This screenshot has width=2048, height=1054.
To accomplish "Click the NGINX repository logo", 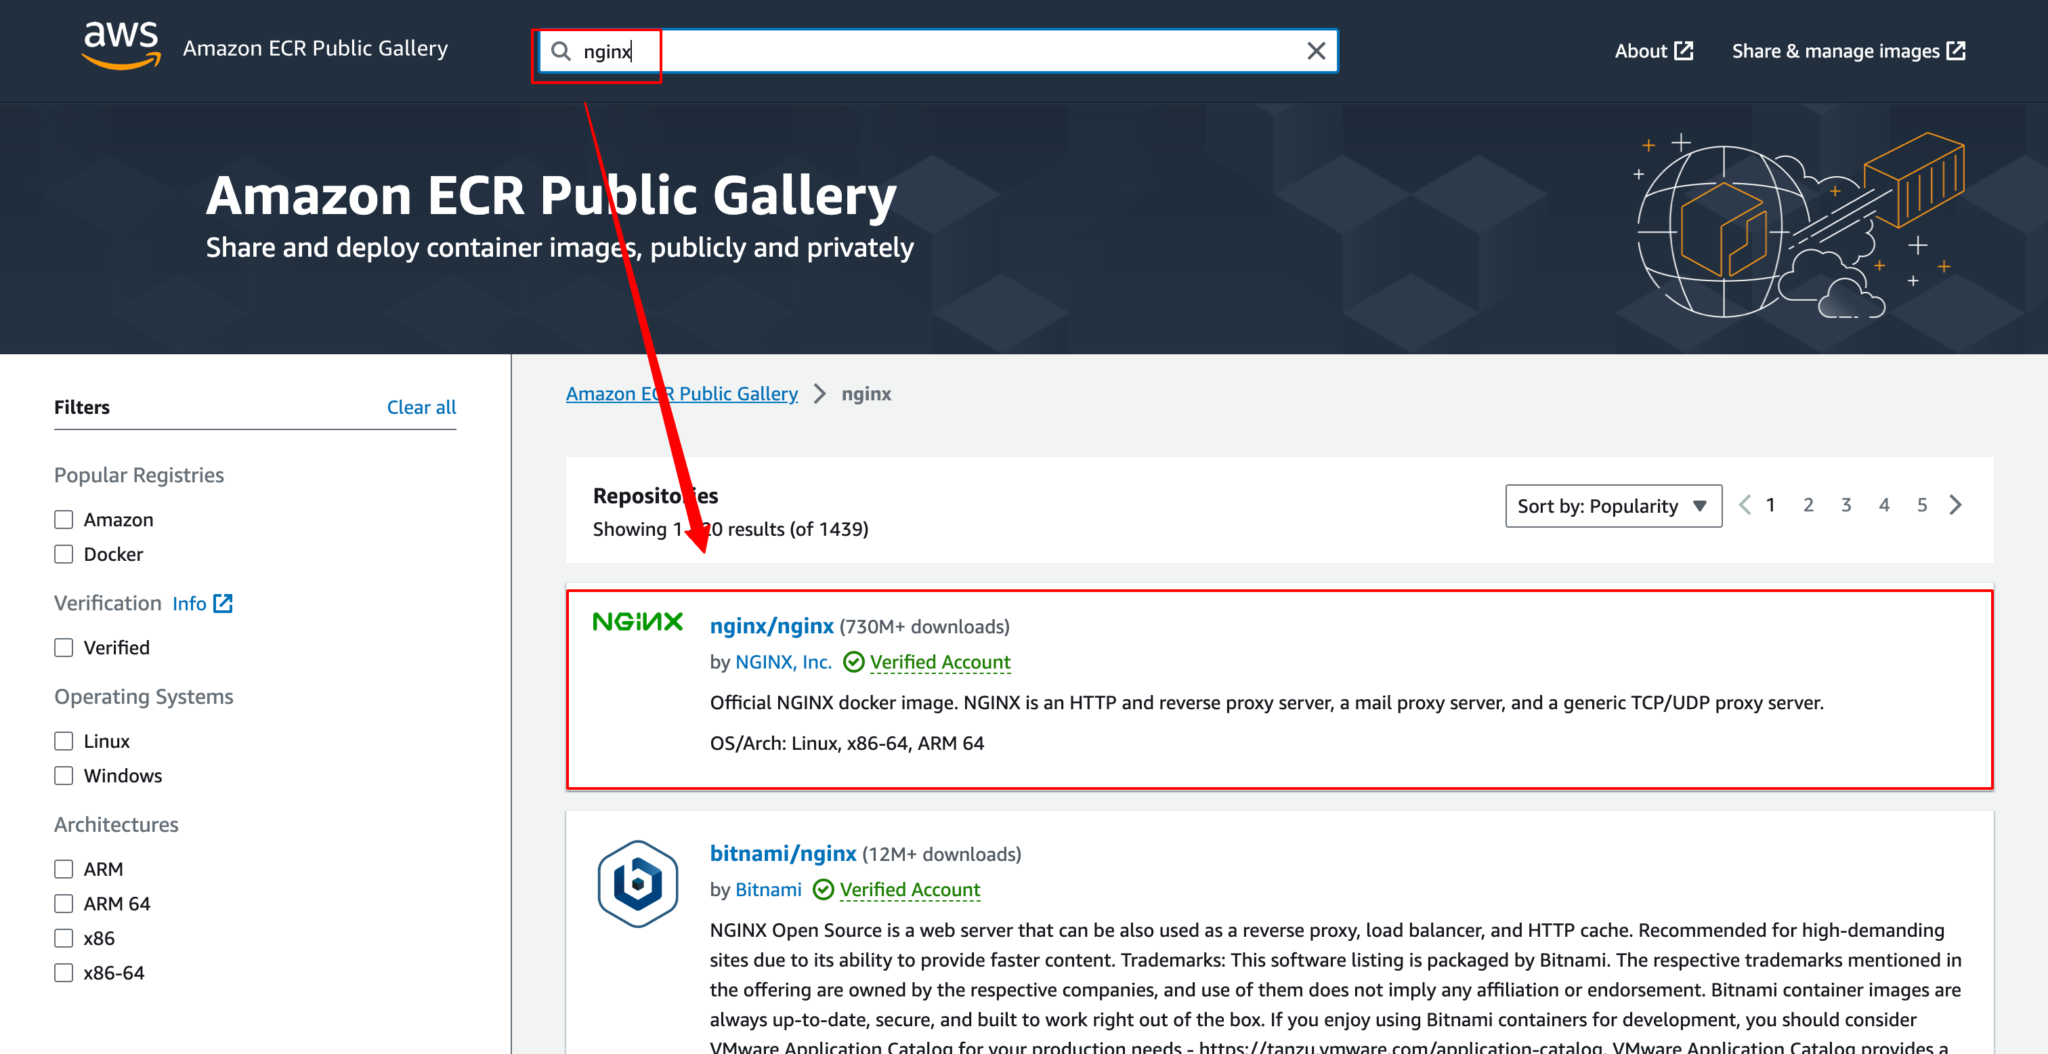I will click(x=637, y=621).
